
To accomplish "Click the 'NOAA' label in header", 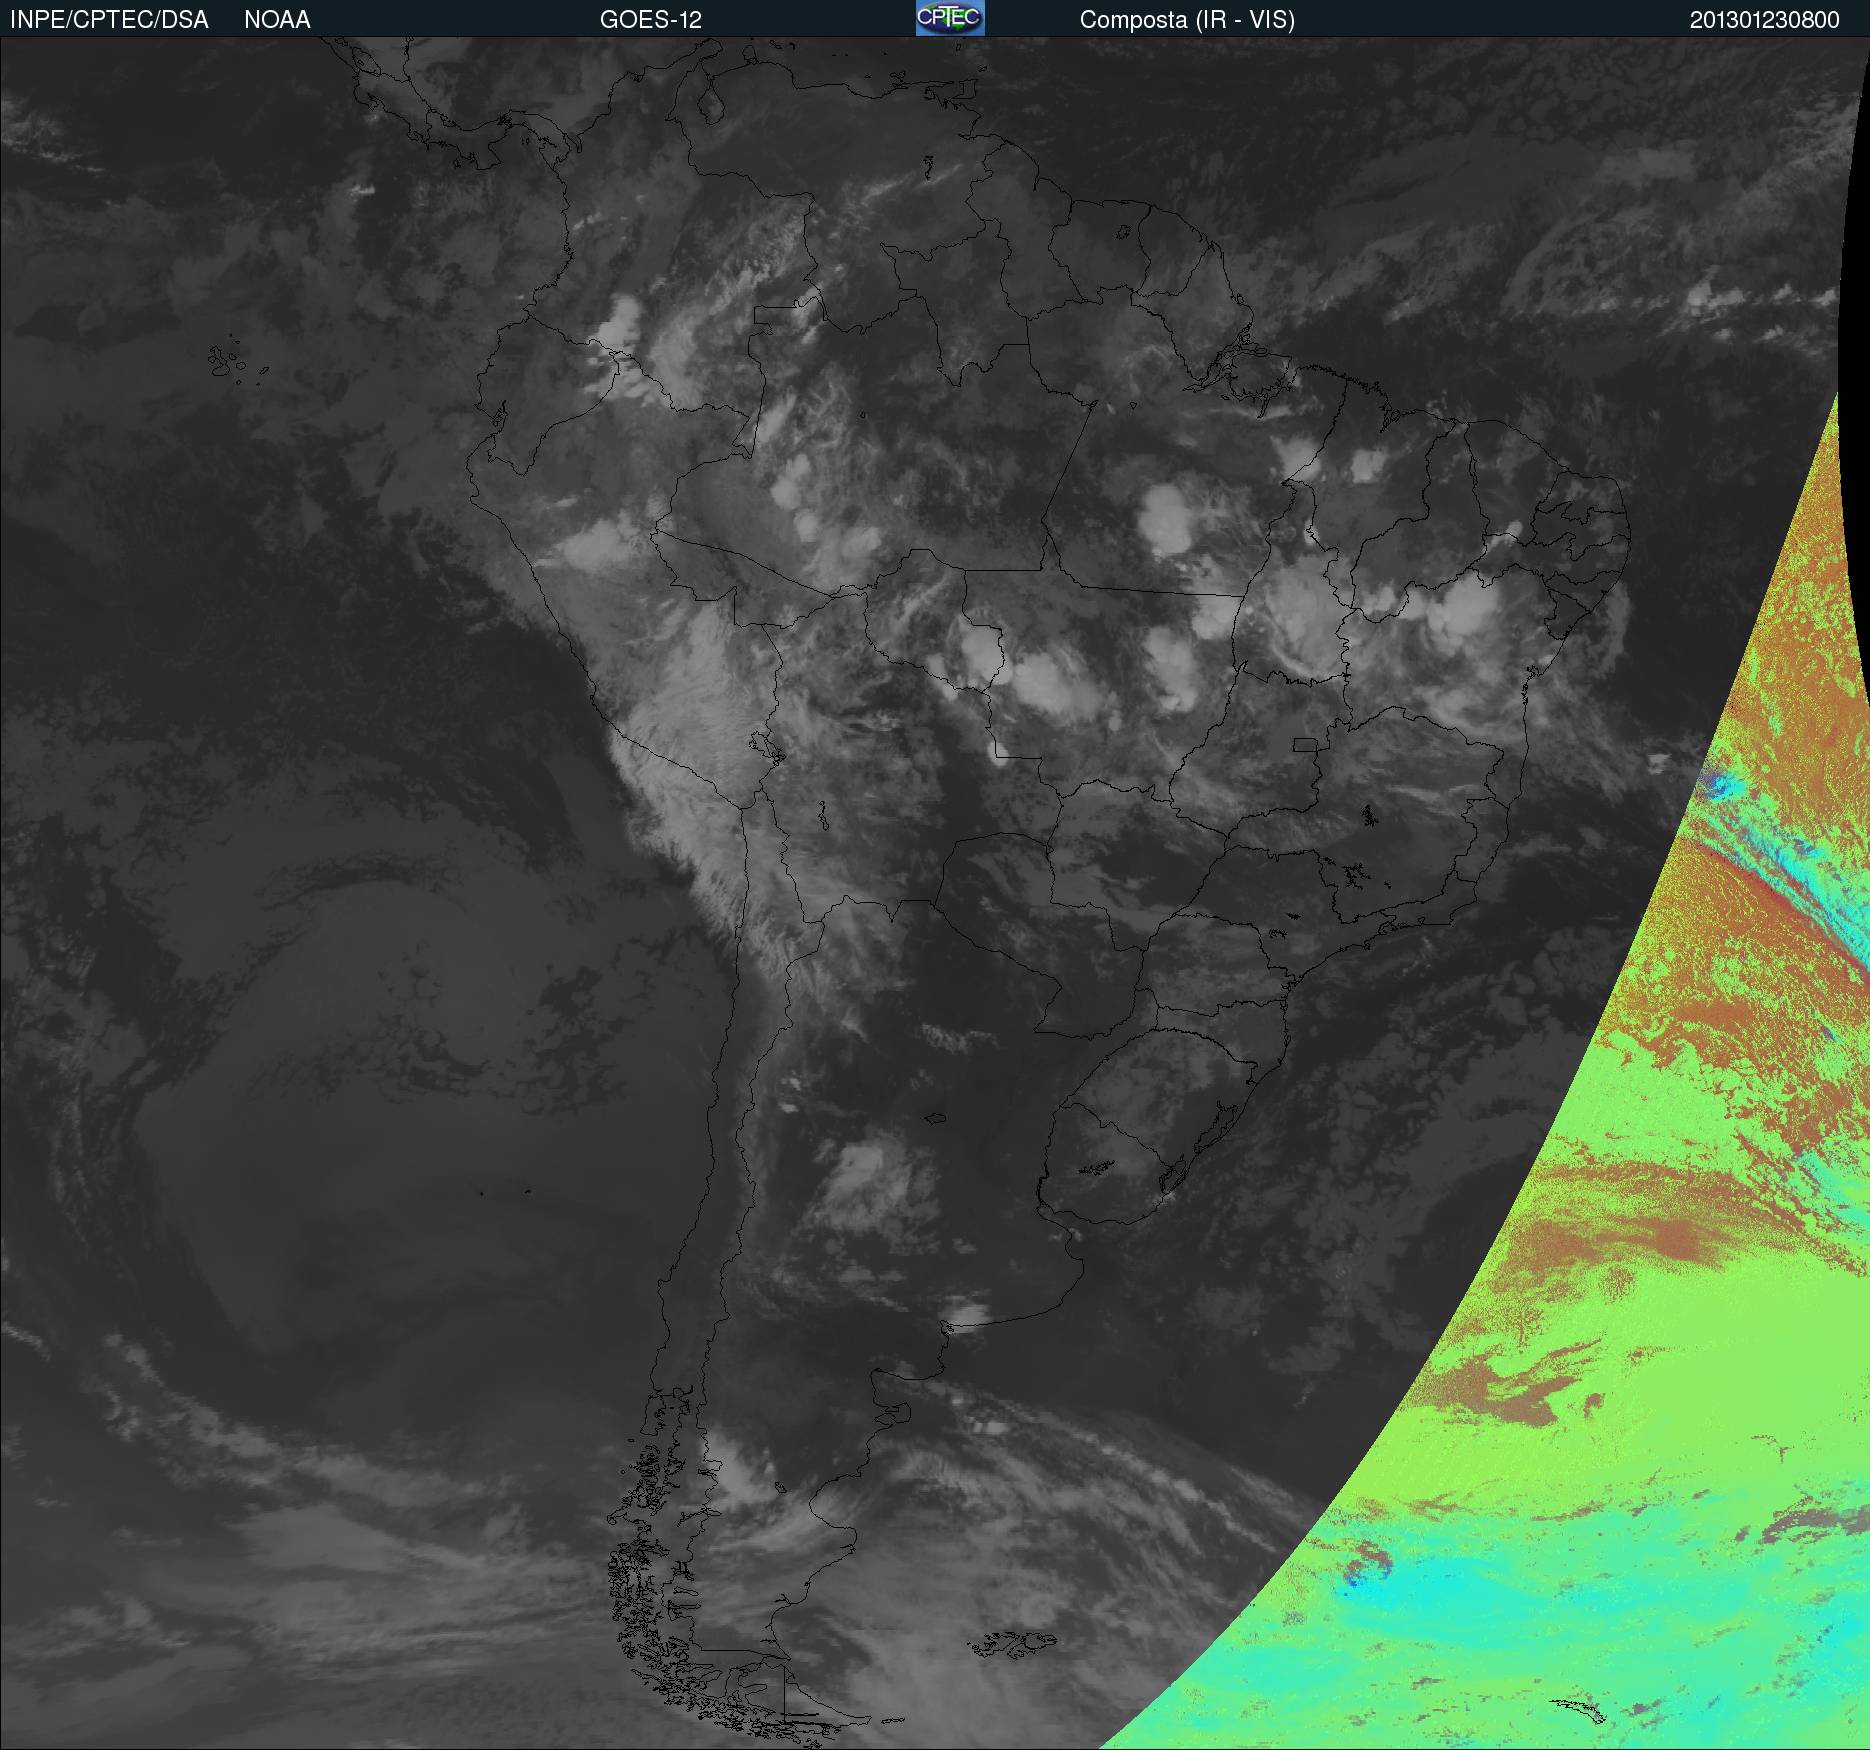I will [x=277, y=20].
